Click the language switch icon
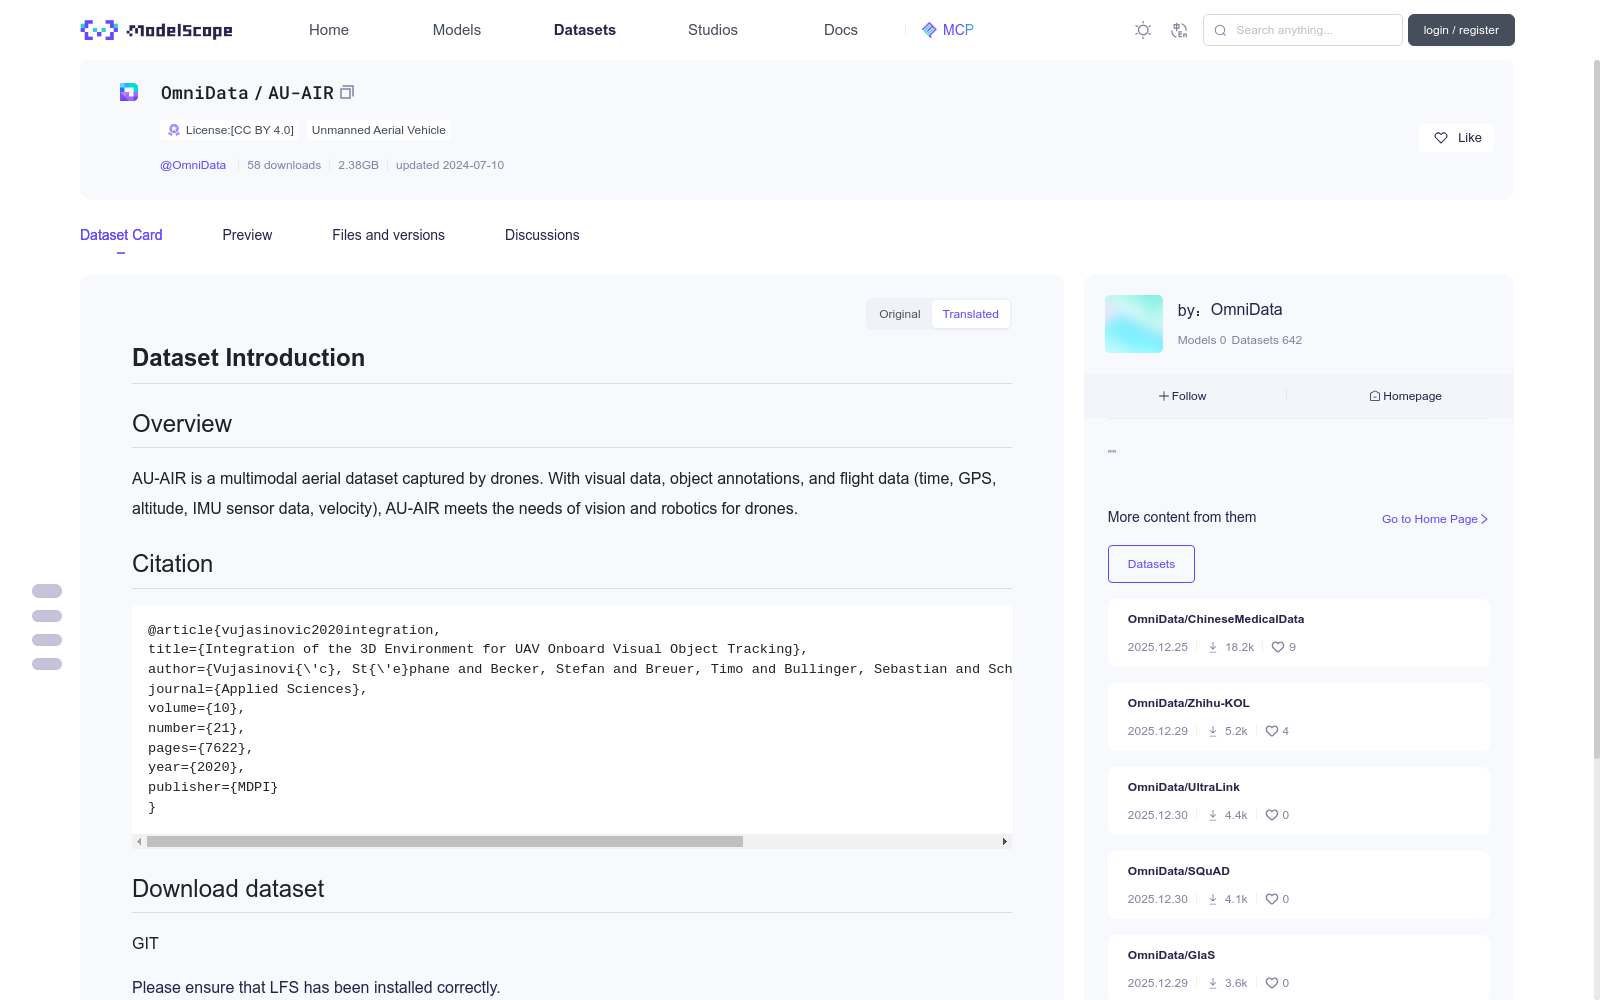This screenshot has width=1600, height=1000. click(x=1179, y=30)
